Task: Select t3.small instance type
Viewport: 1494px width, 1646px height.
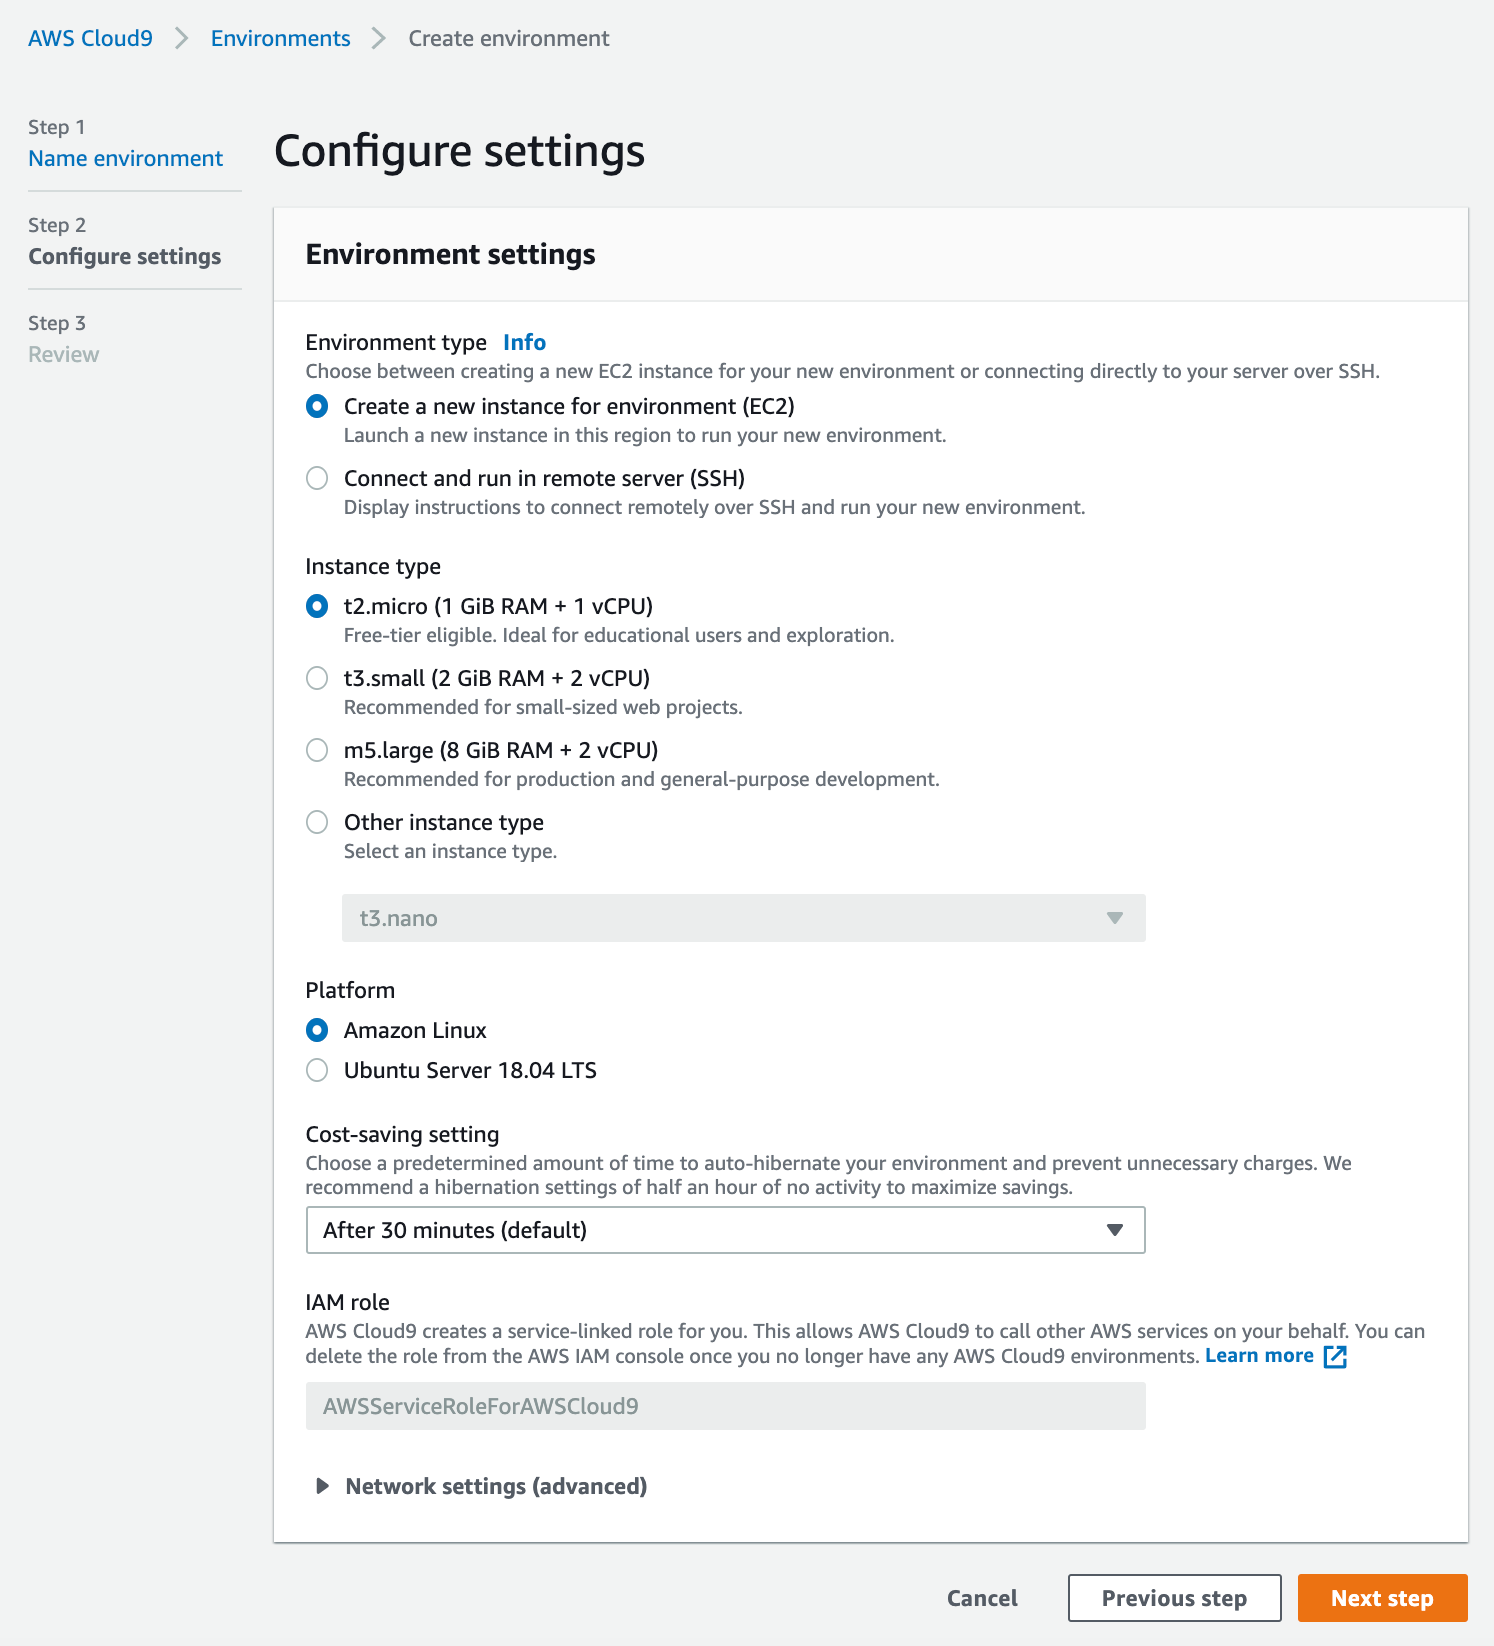Action: coord(317,678)
